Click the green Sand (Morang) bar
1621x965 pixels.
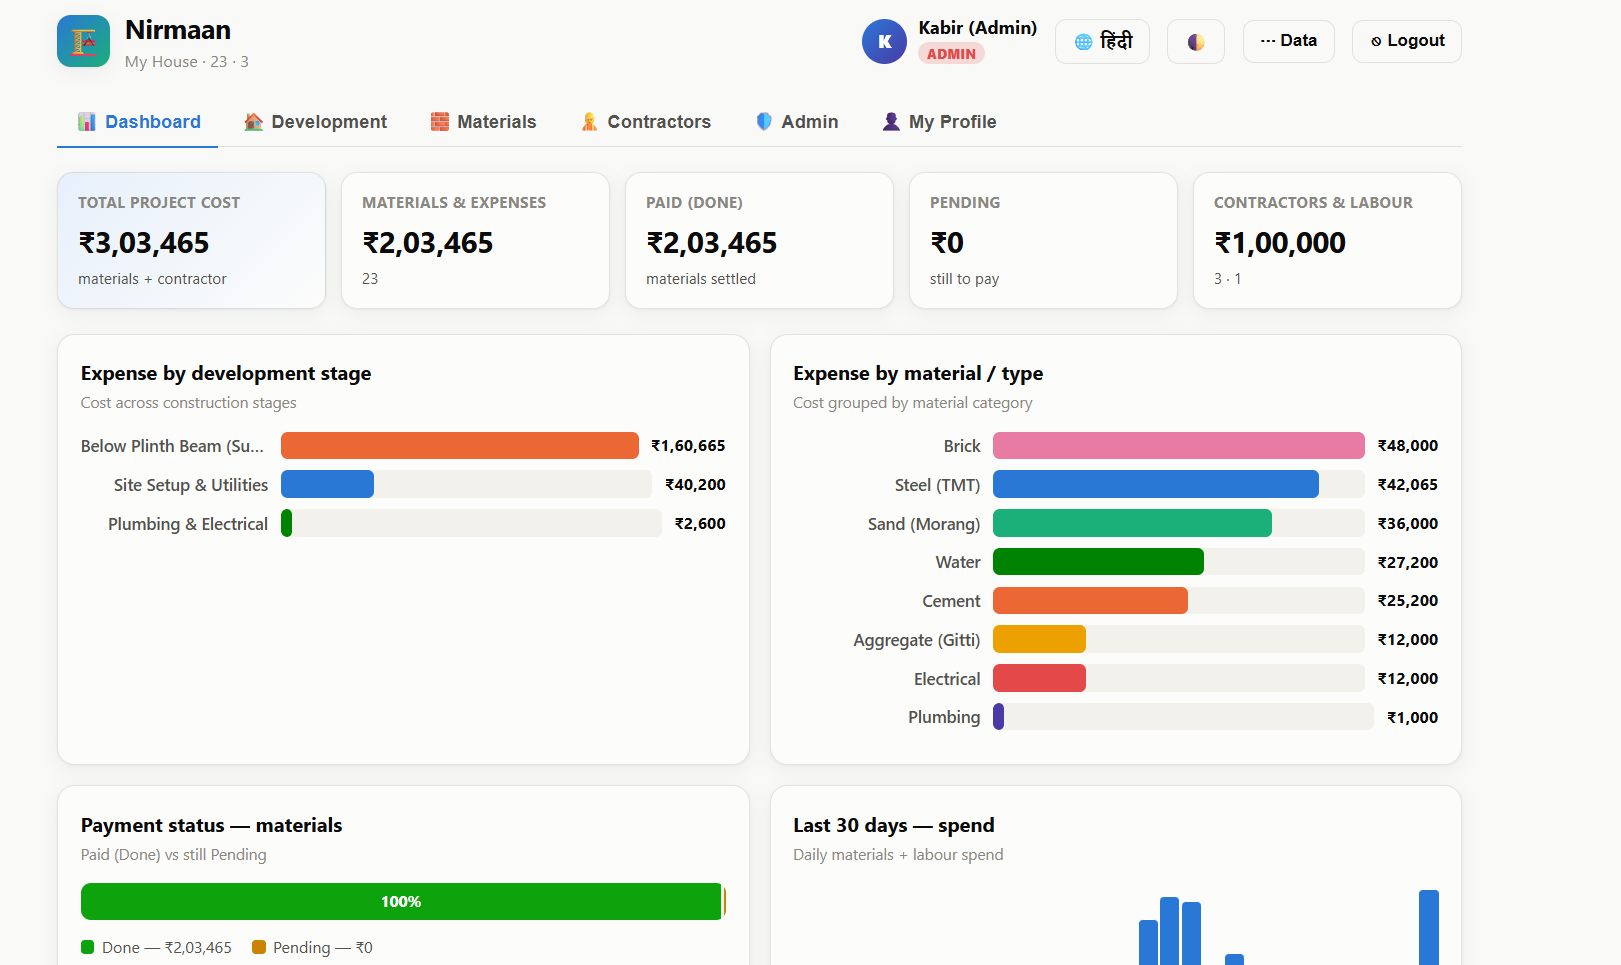1132,524
